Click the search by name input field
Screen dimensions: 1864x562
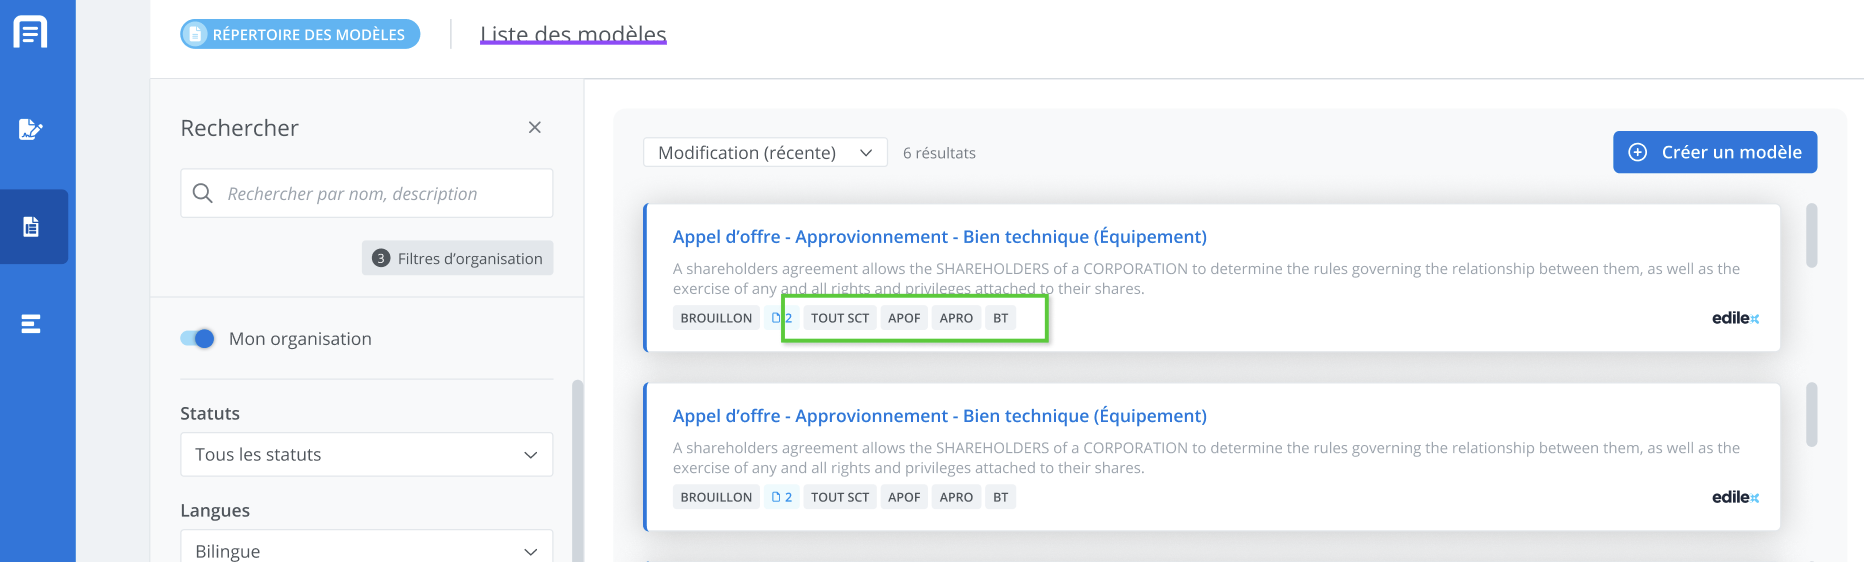380,193
